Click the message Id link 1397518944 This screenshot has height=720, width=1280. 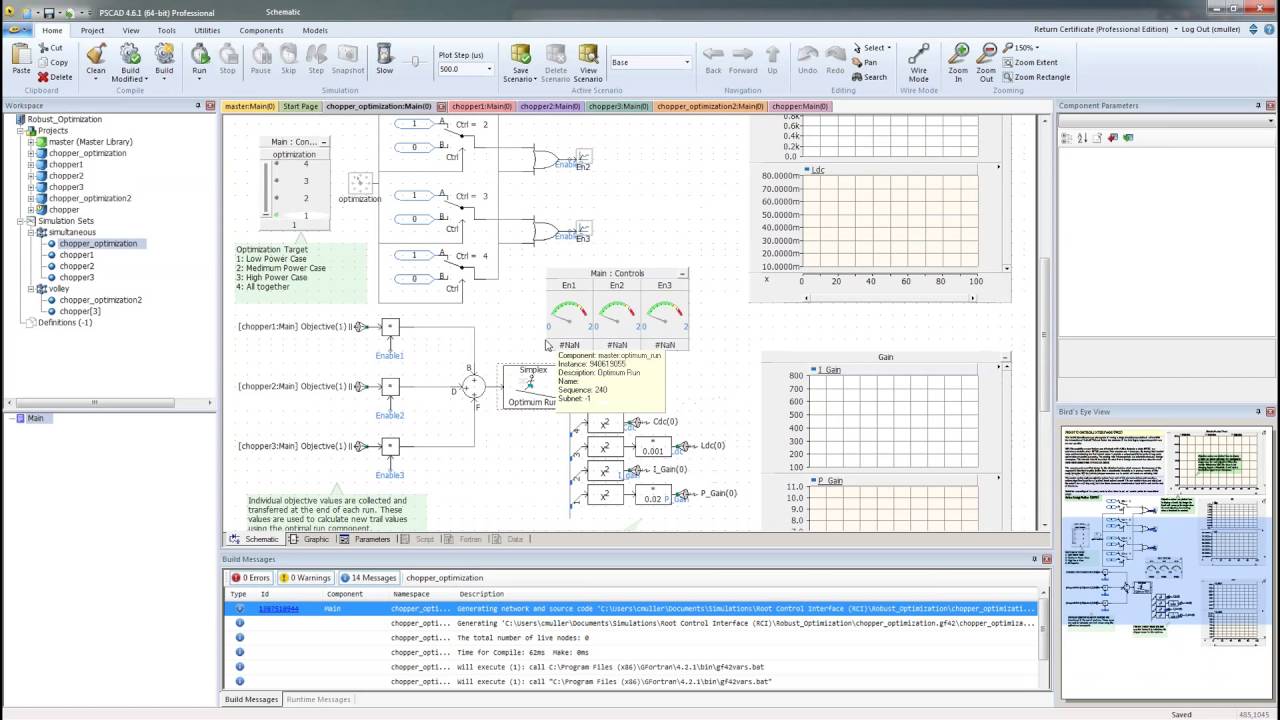[x=279, y=608]
